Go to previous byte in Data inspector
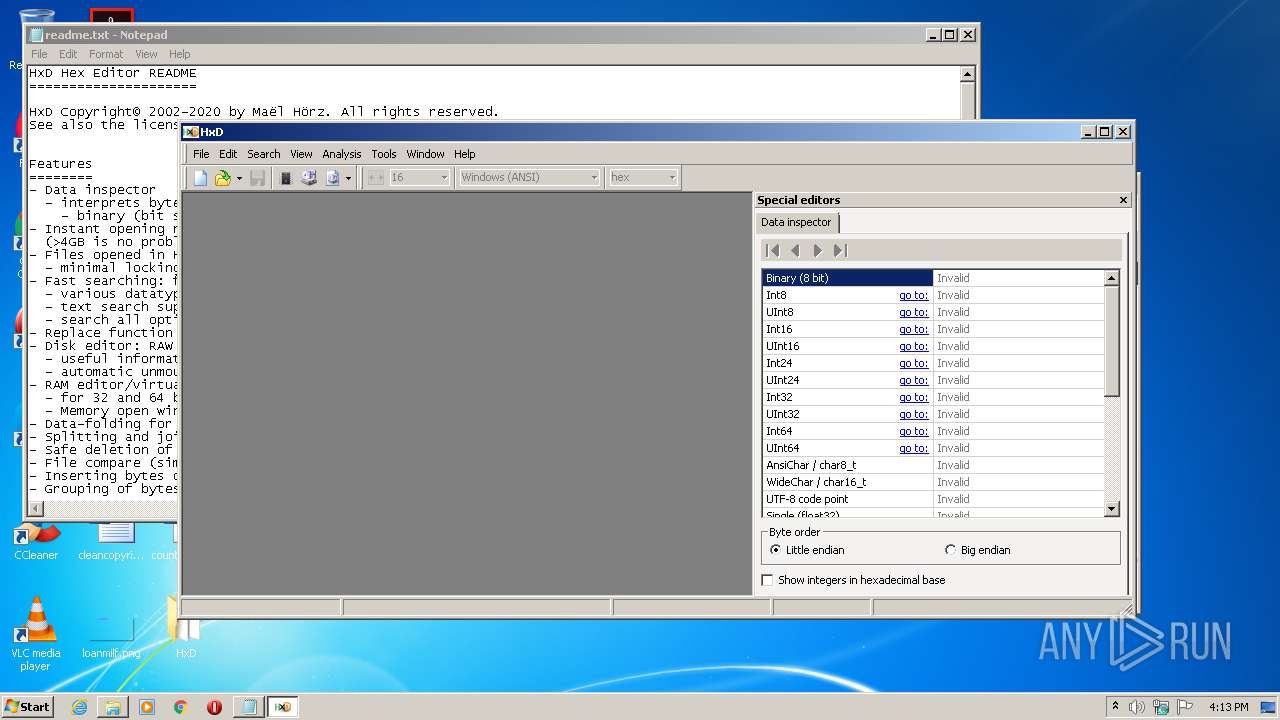Image resolution: width=1280 pixels, height=720 pixels. click(x=795, y=251)
